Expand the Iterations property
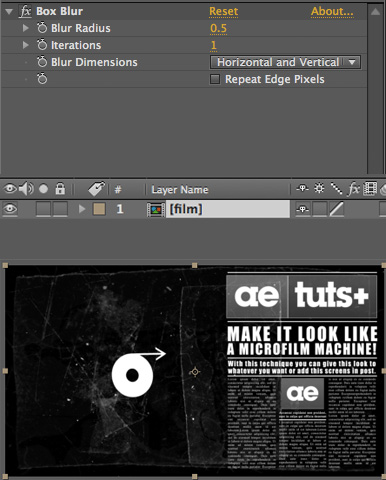 point(25,45)
